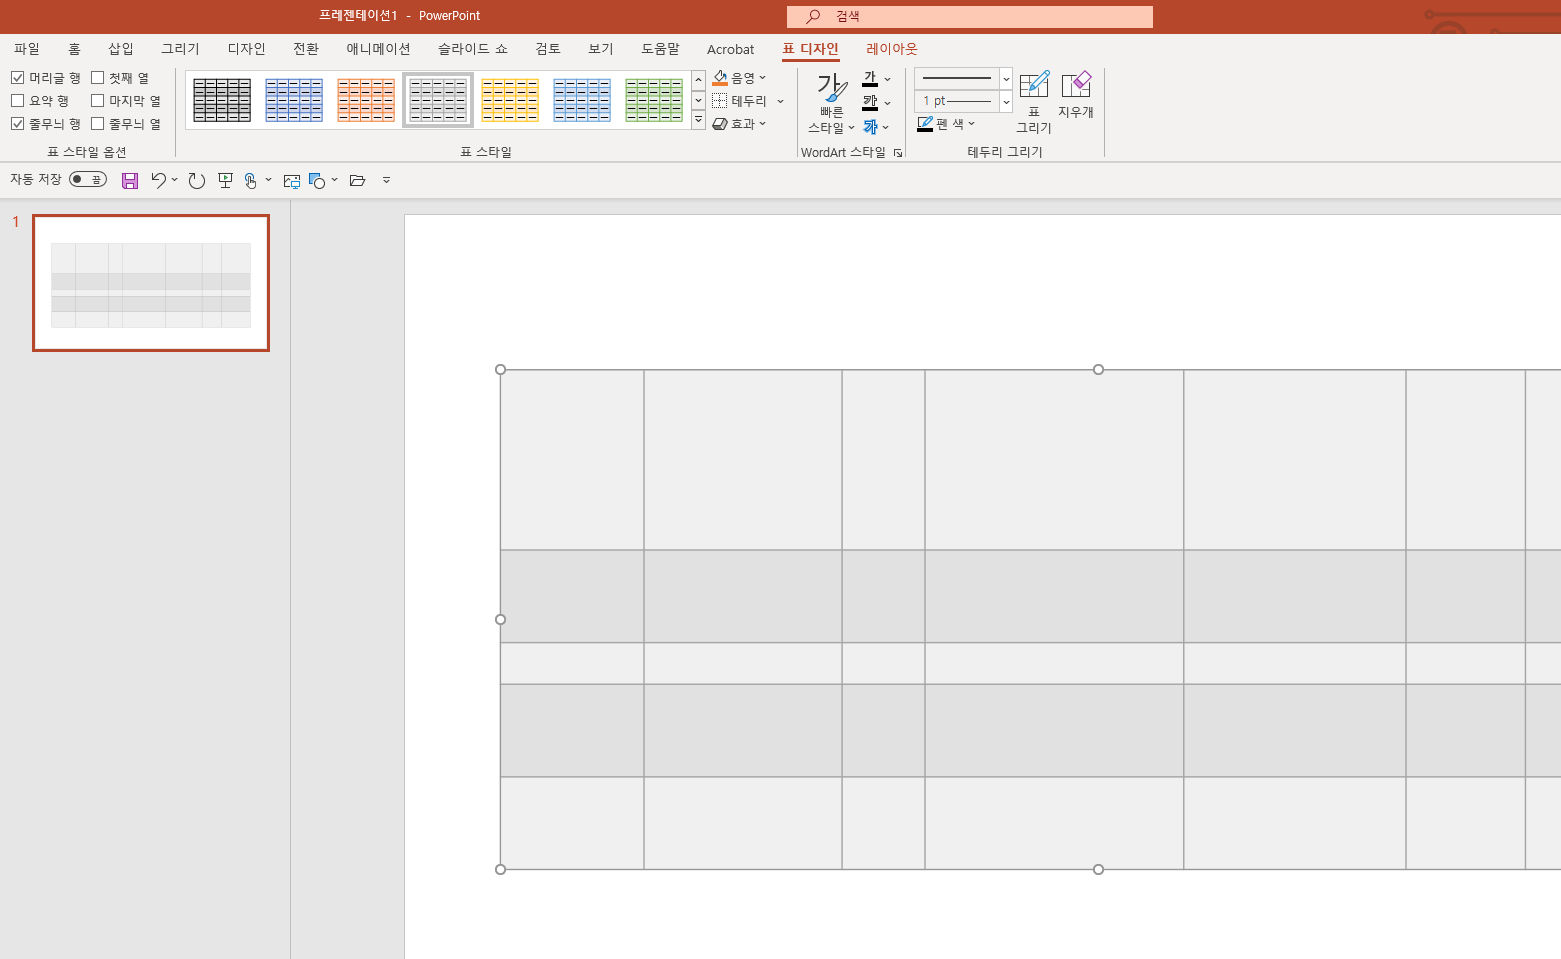Open the Customize Quick Access Toolbar dropdown
Image resolution: width=1561 pixels, height=959 pixels.
click(x=386, y=181)
